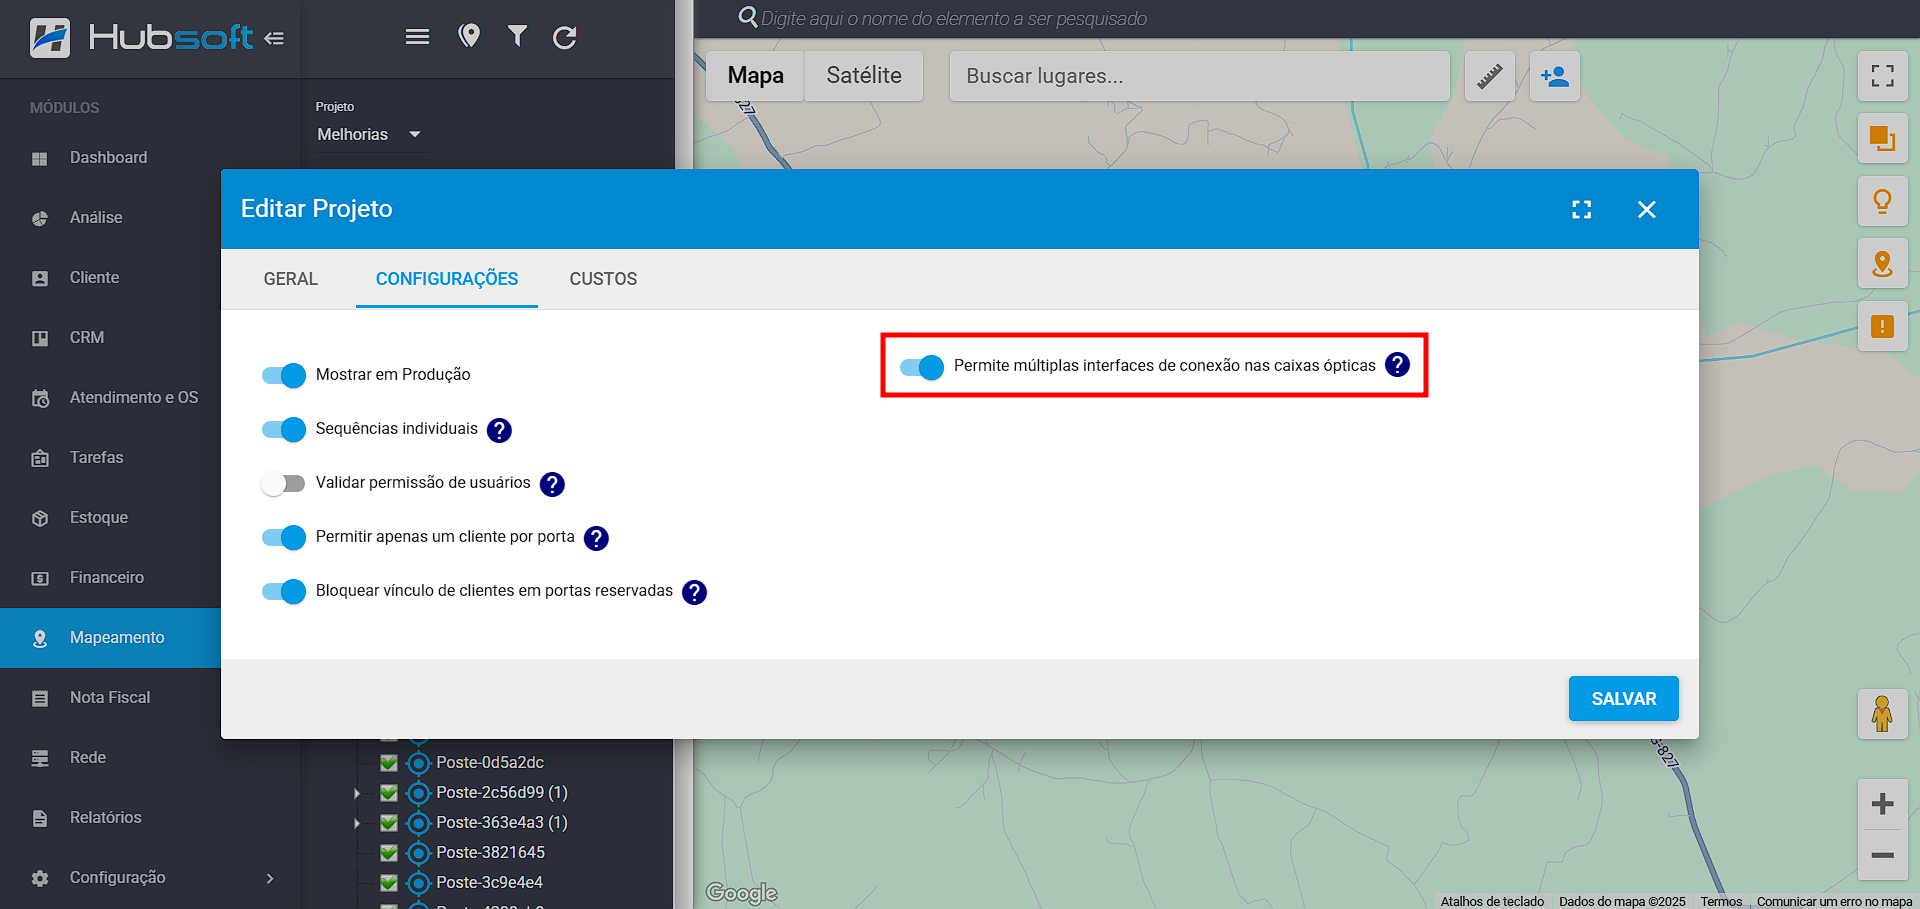
Task: Open help for Sequências individuais
Action: [499, 430]
